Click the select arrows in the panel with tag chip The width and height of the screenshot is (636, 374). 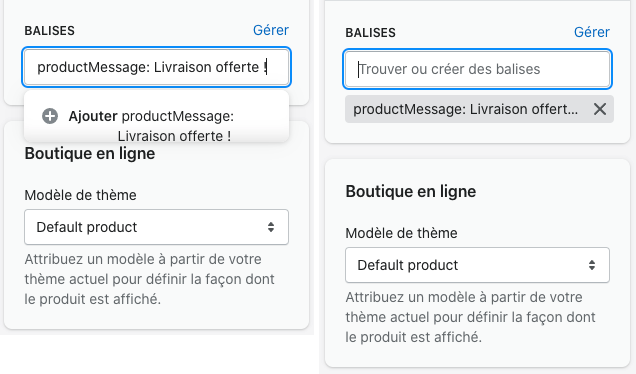click(x=592, y=265)
